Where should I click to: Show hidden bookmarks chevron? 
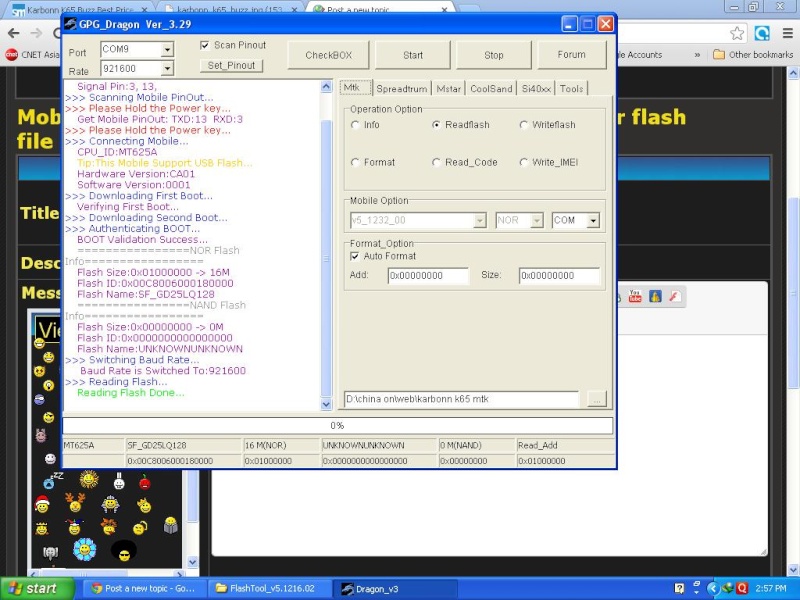pos(697,55)
